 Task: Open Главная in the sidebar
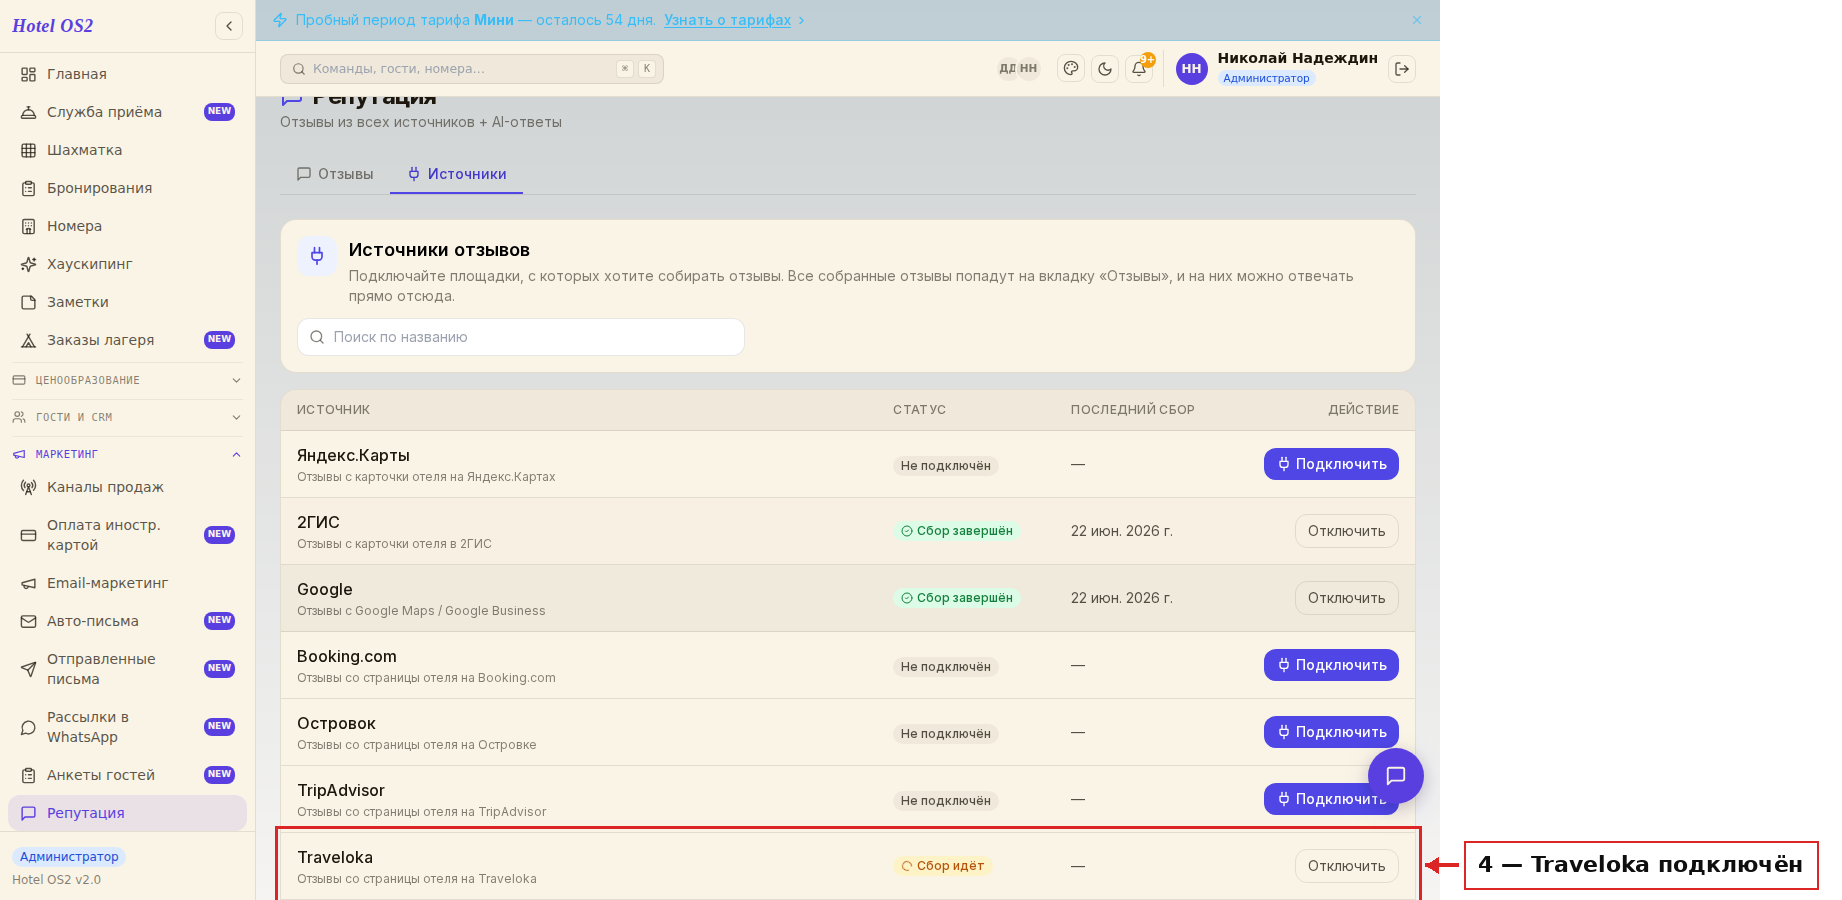[127, 74]
